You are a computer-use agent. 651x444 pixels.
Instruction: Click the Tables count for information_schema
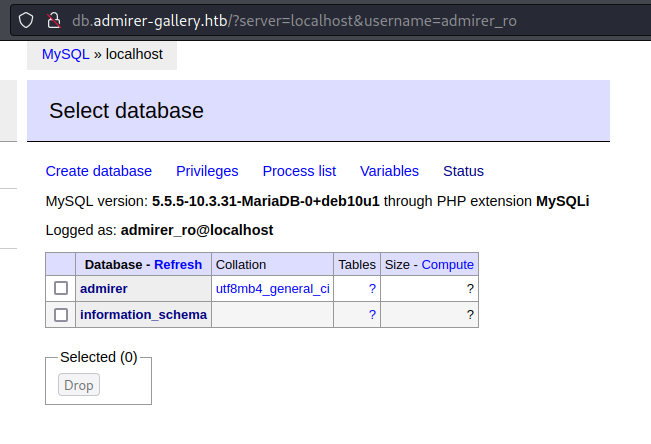(372, 315)
